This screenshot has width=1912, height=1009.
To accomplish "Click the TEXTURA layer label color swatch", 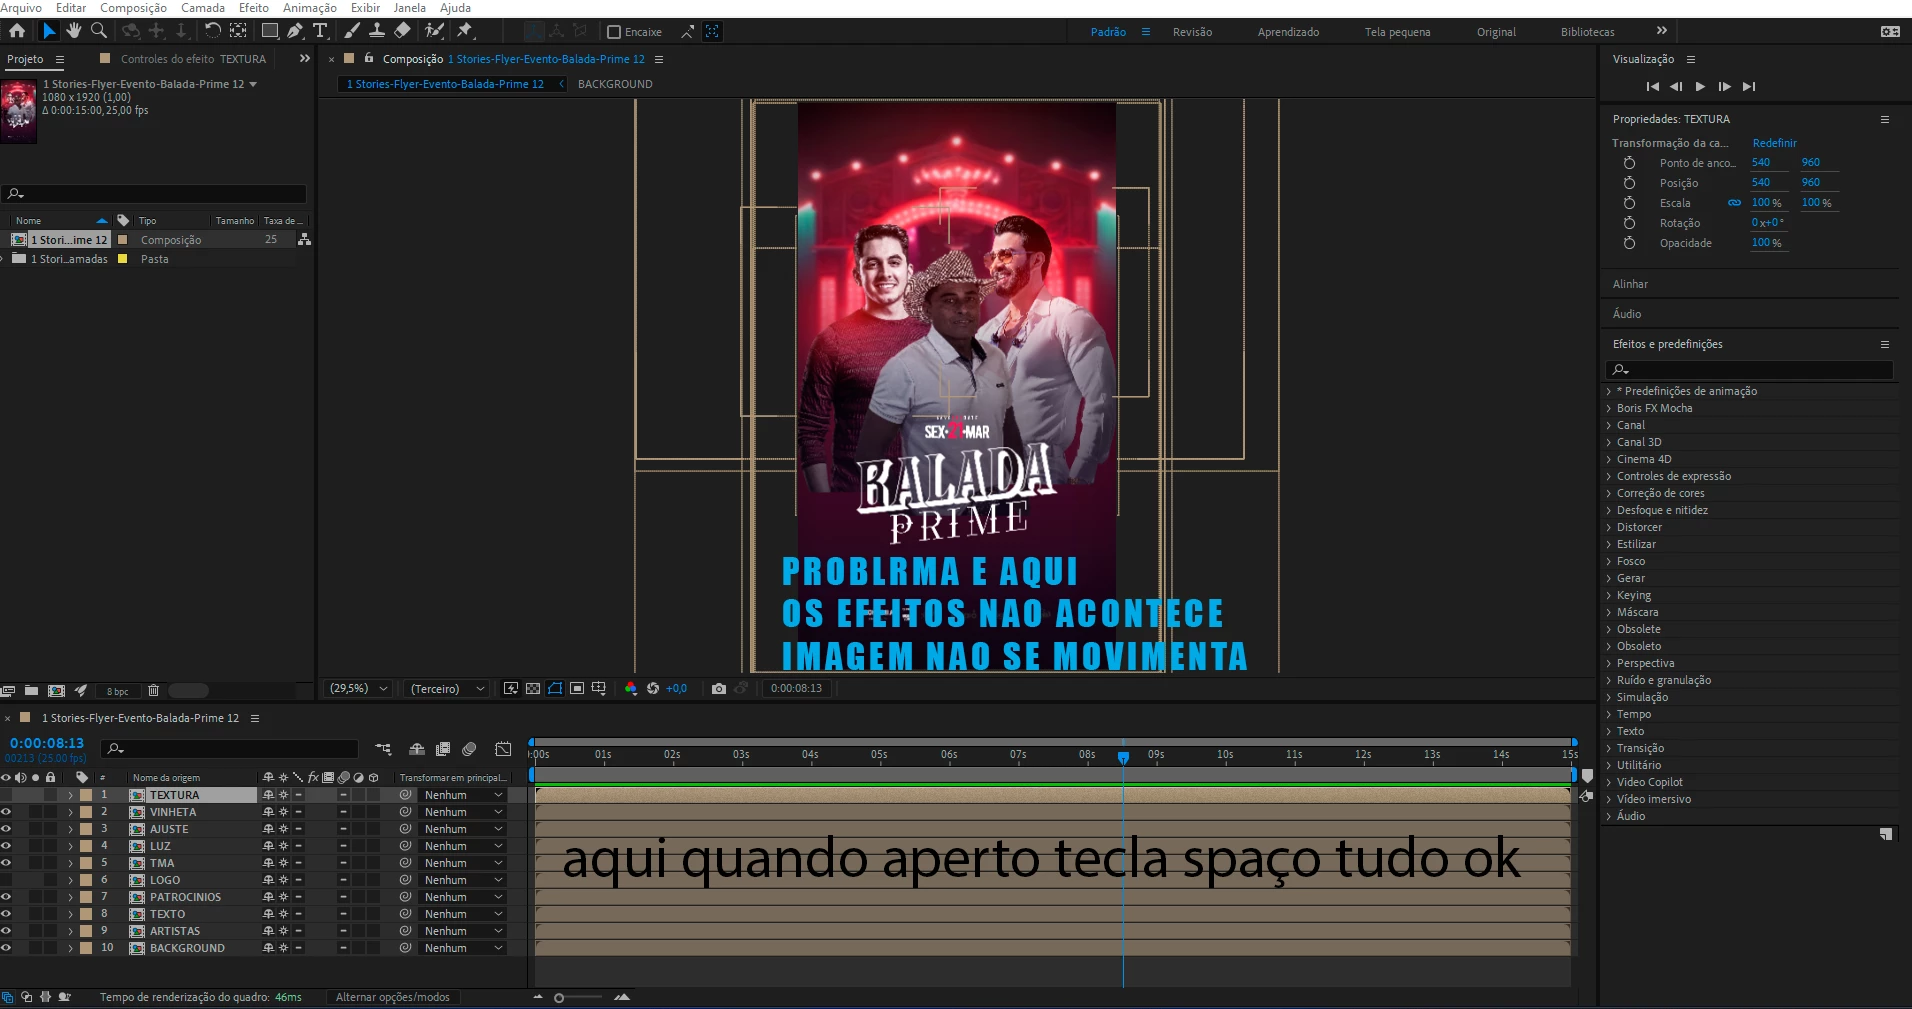I will (x=86, y=795).
